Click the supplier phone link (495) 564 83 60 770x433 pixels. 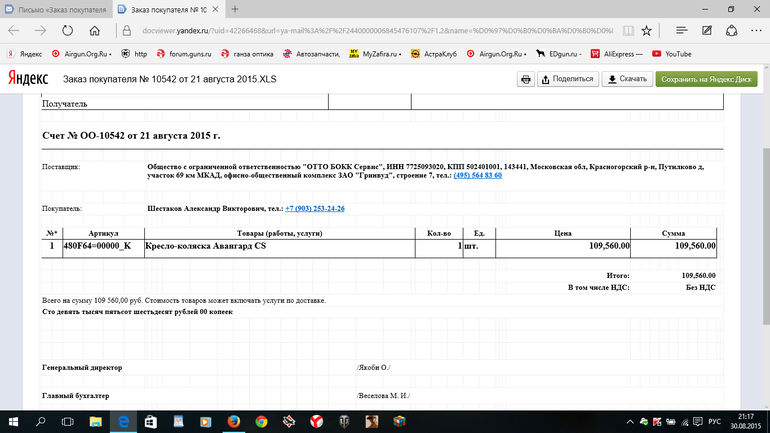click(x=477, y=175)
